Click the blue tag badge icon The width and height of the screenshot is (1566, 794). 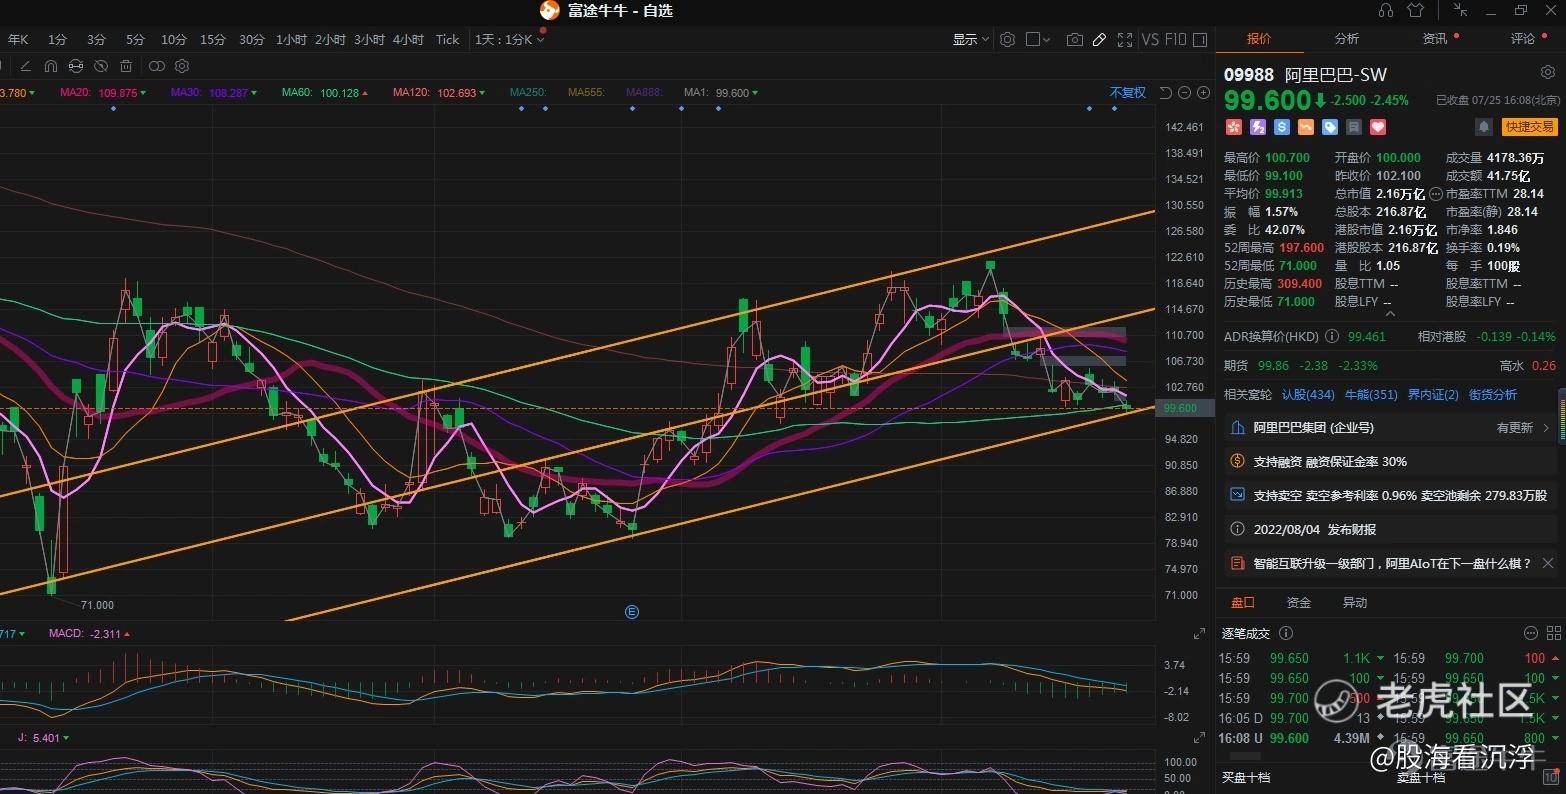(1329, 127)
